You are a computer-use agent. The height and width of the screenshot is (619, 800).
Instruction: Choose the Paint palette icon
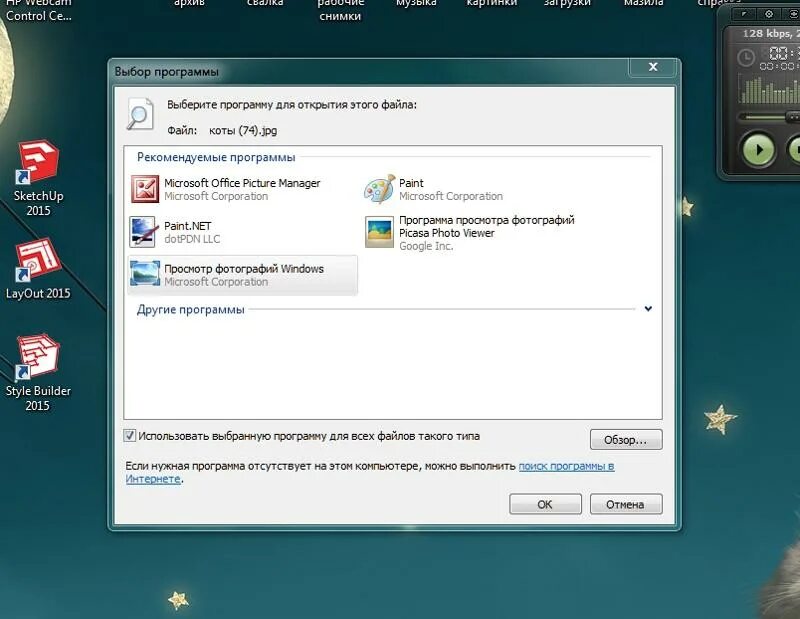click(x=380, y=189)
